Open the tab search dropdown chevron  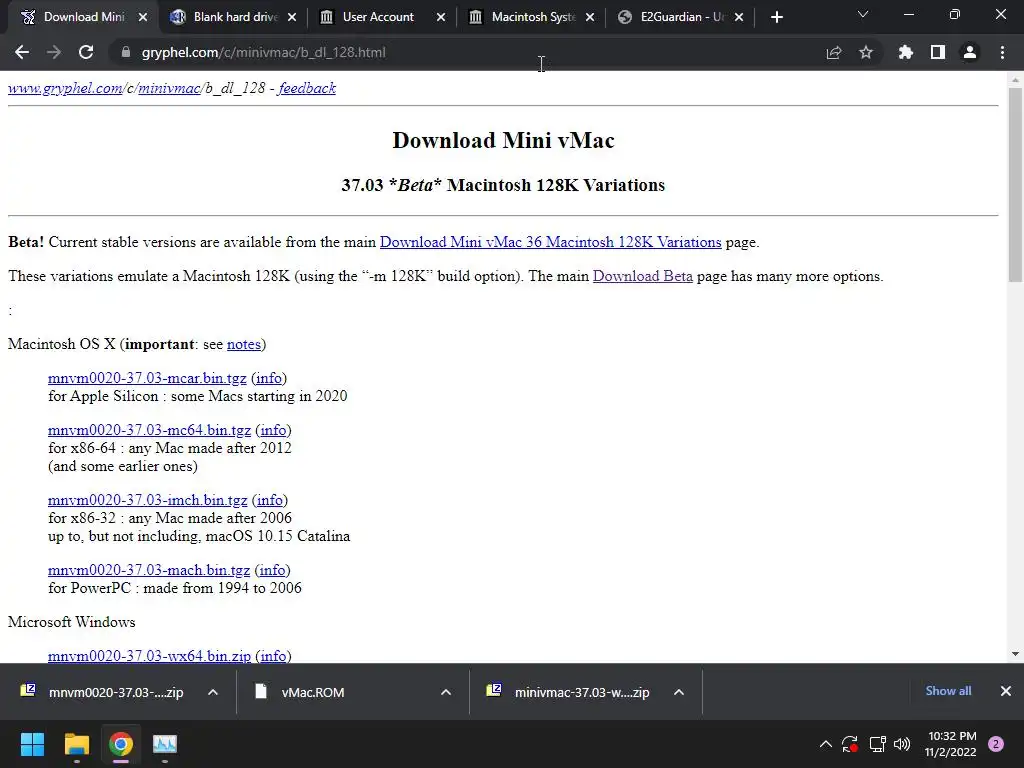click(x=863, y=14)
